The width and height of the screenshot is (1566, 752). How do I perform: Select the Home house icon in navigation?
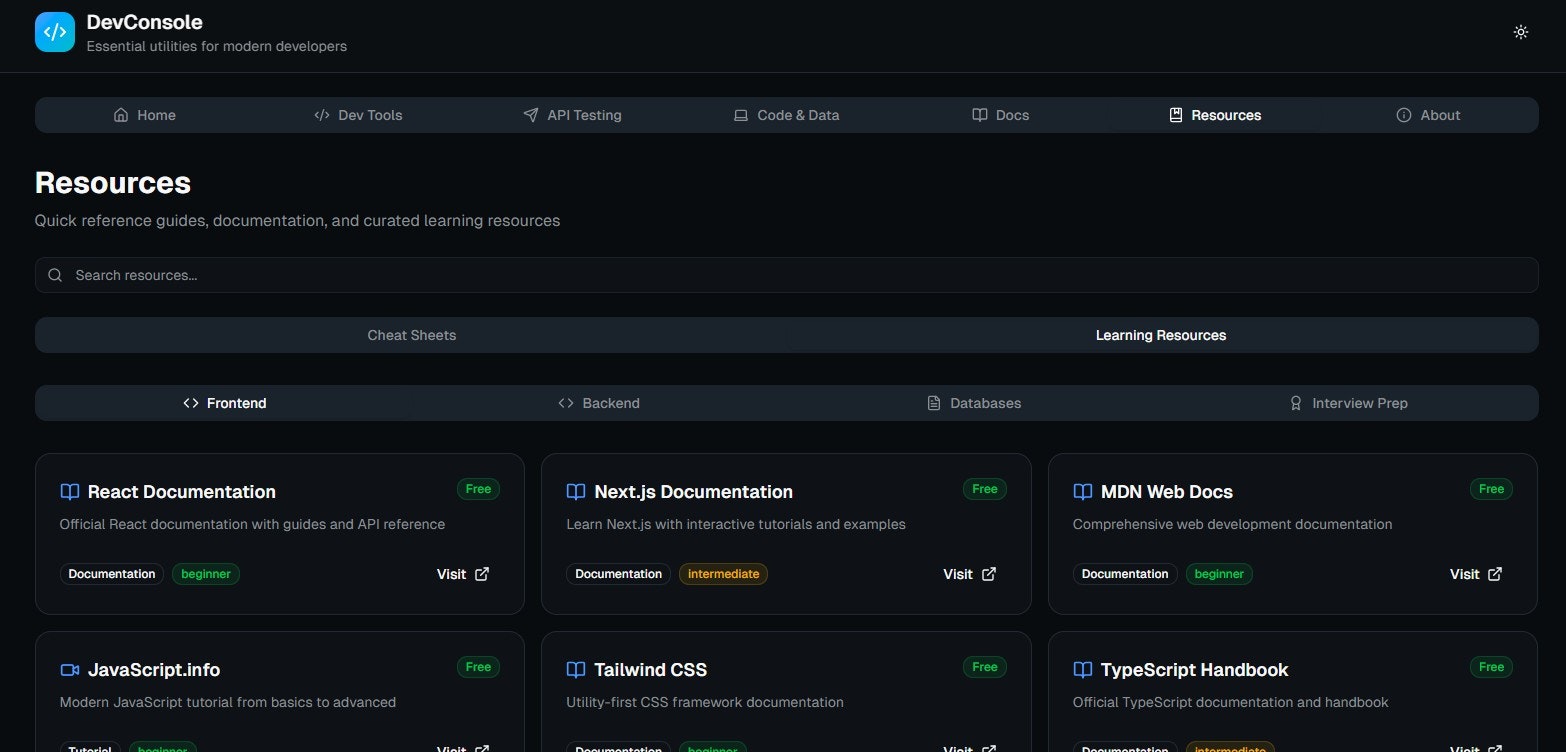pyautogui.click(x=119, y=115)
